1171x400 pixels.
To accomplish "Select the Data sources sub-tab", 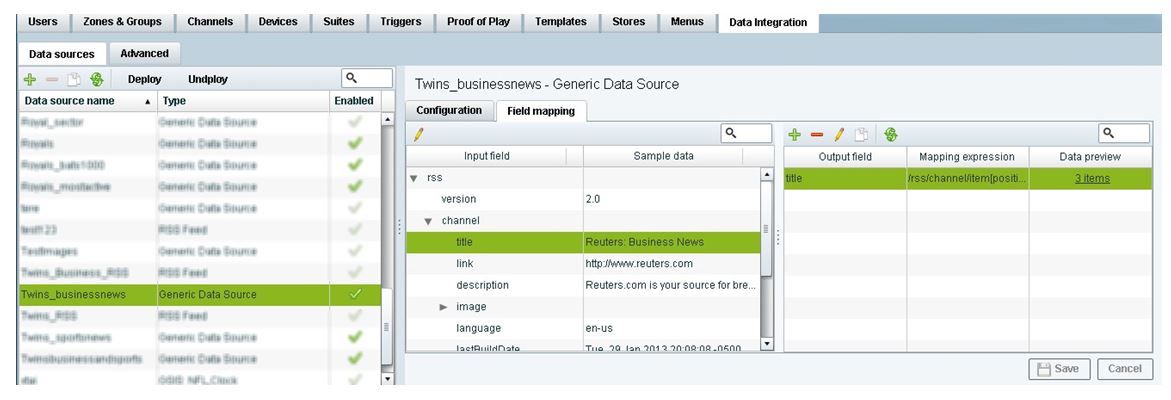I will [62, 54].
